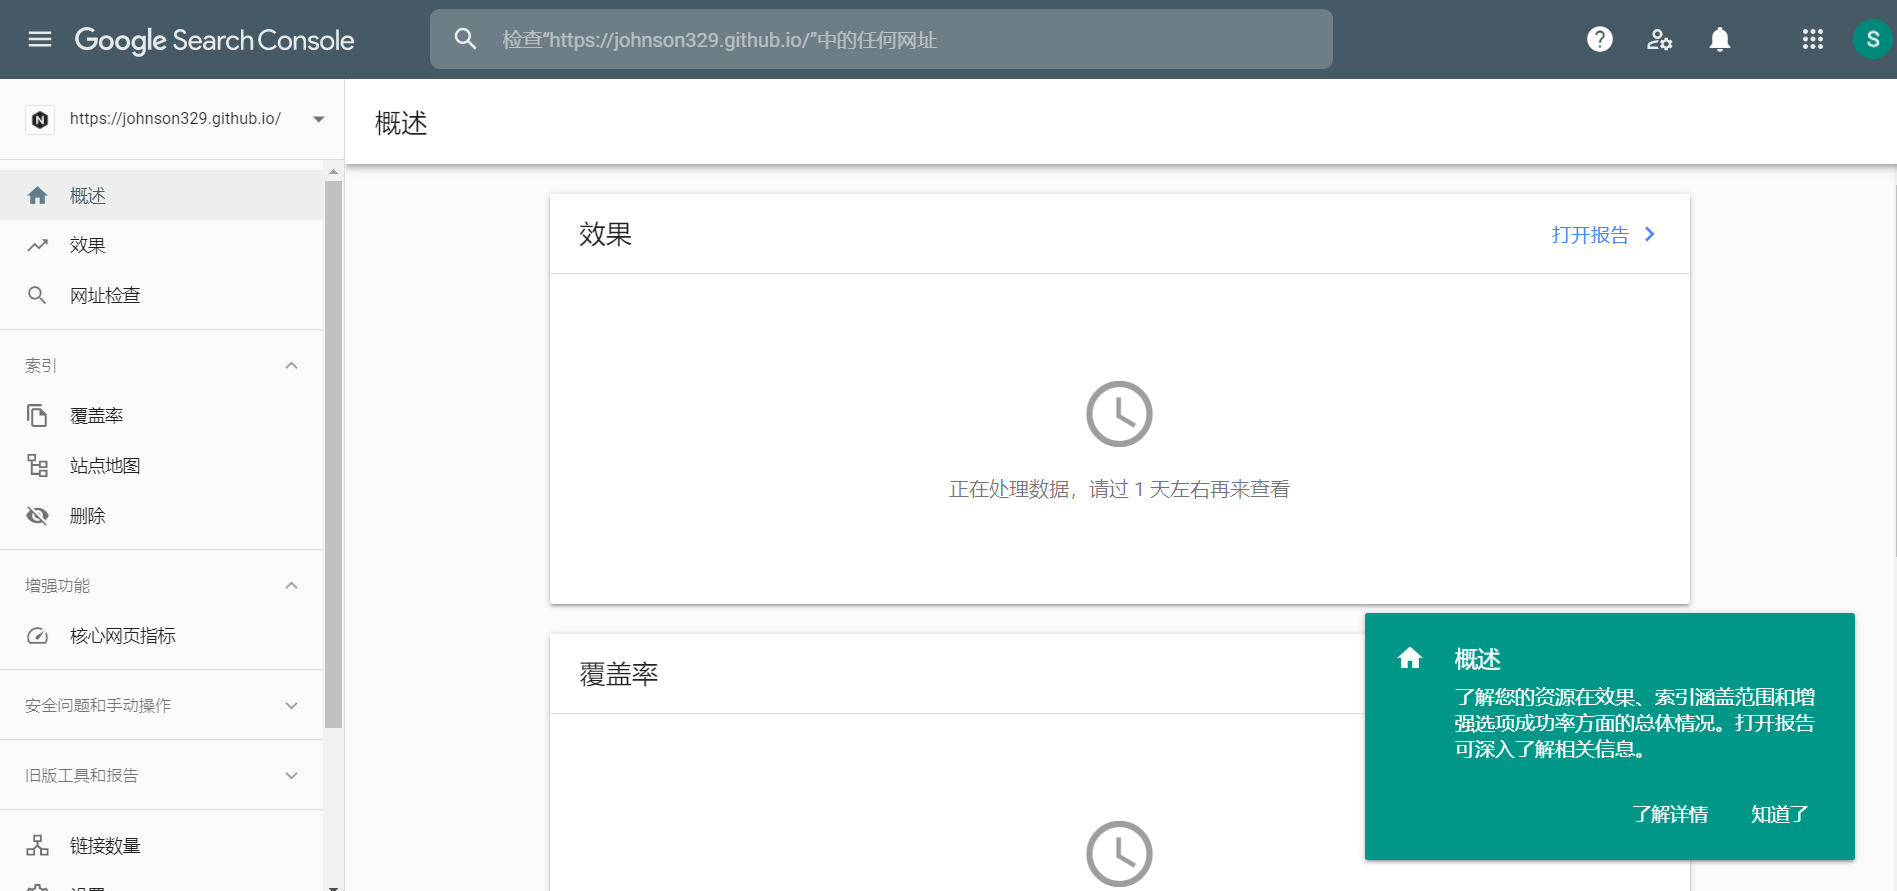Open 删除 in the sidebar
This screenshot has height=891, width=1897.
tap(162, 515)
